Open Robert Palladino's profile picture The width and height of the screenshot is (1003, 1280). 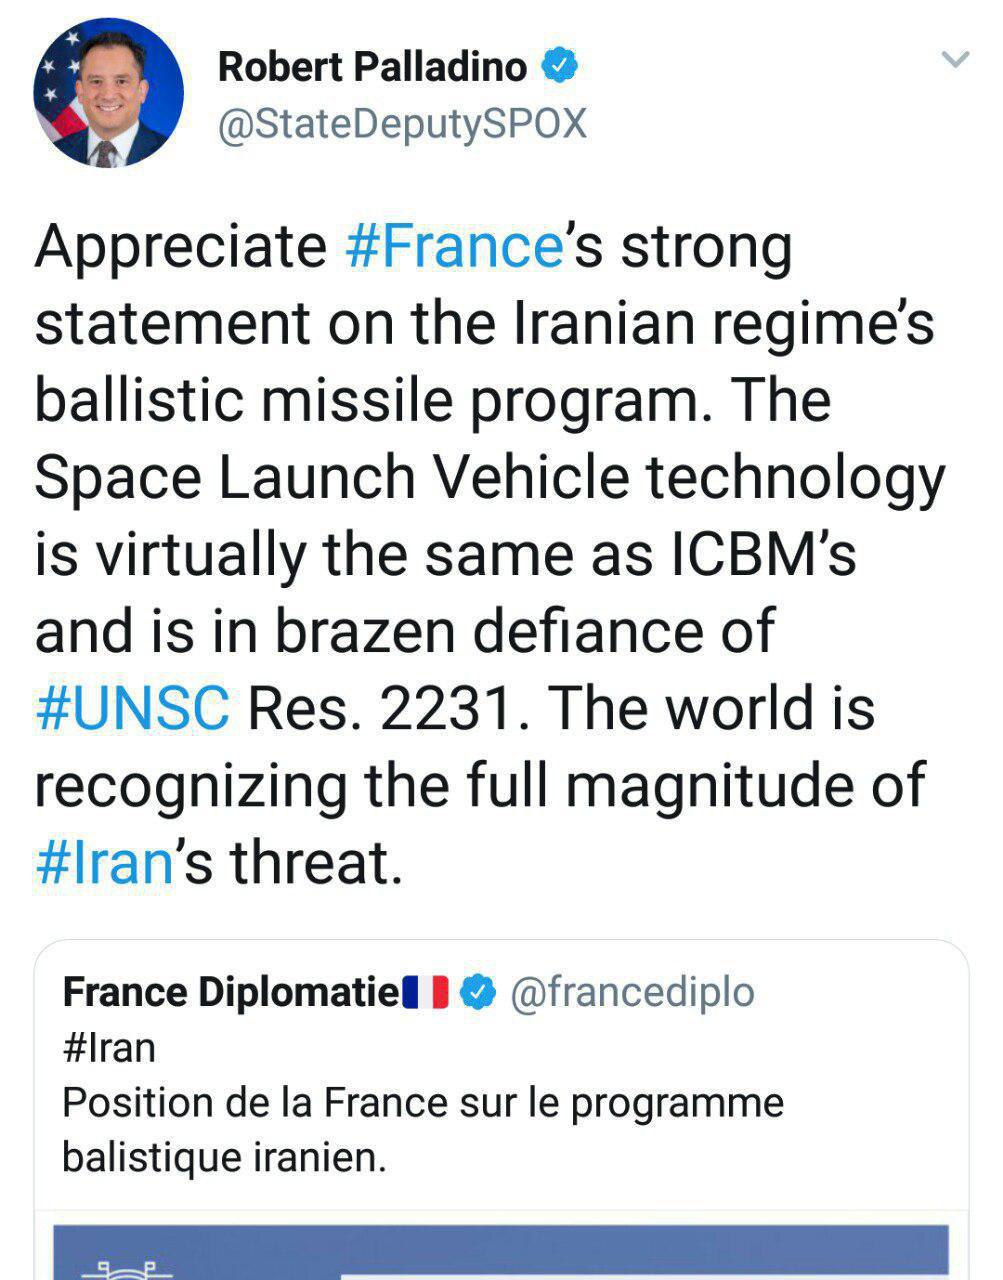pyautogui.click(x=109, y=93)
